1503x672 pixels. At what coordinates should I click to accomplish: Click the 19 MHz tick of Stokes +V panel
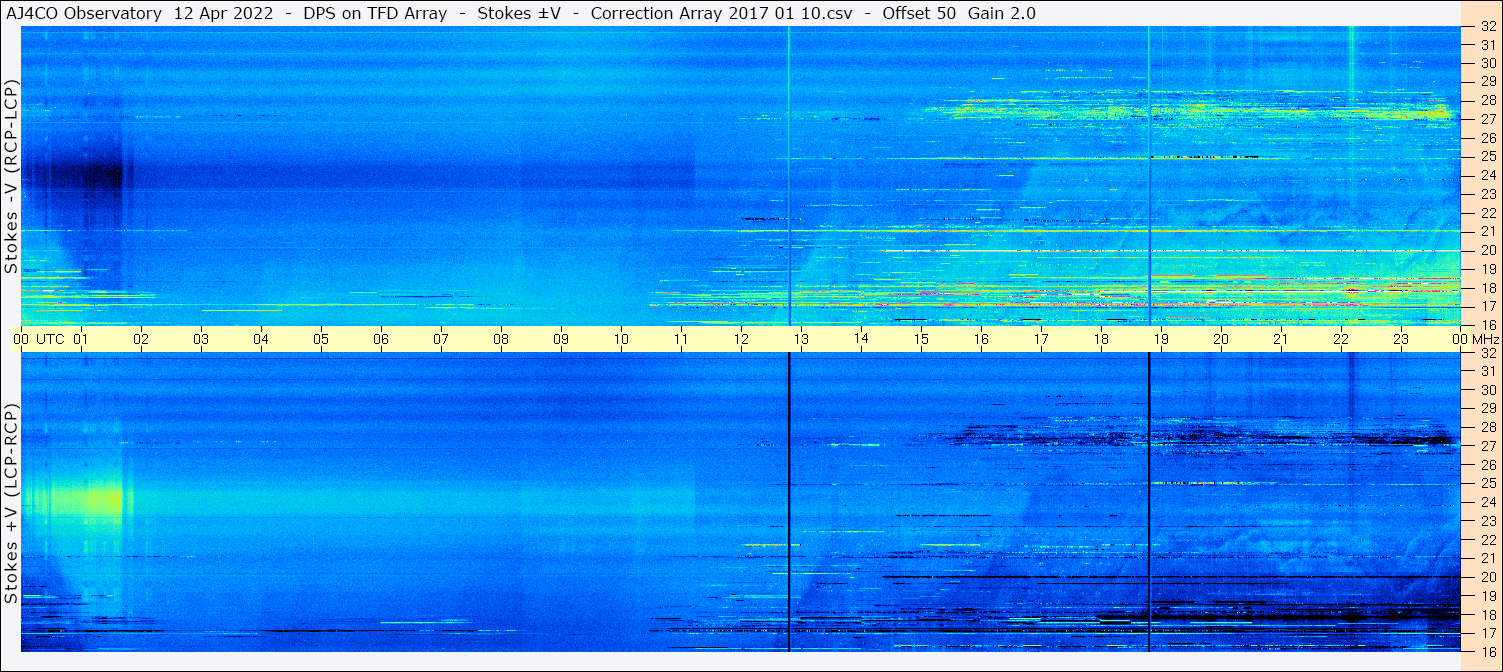(1487, 595)
